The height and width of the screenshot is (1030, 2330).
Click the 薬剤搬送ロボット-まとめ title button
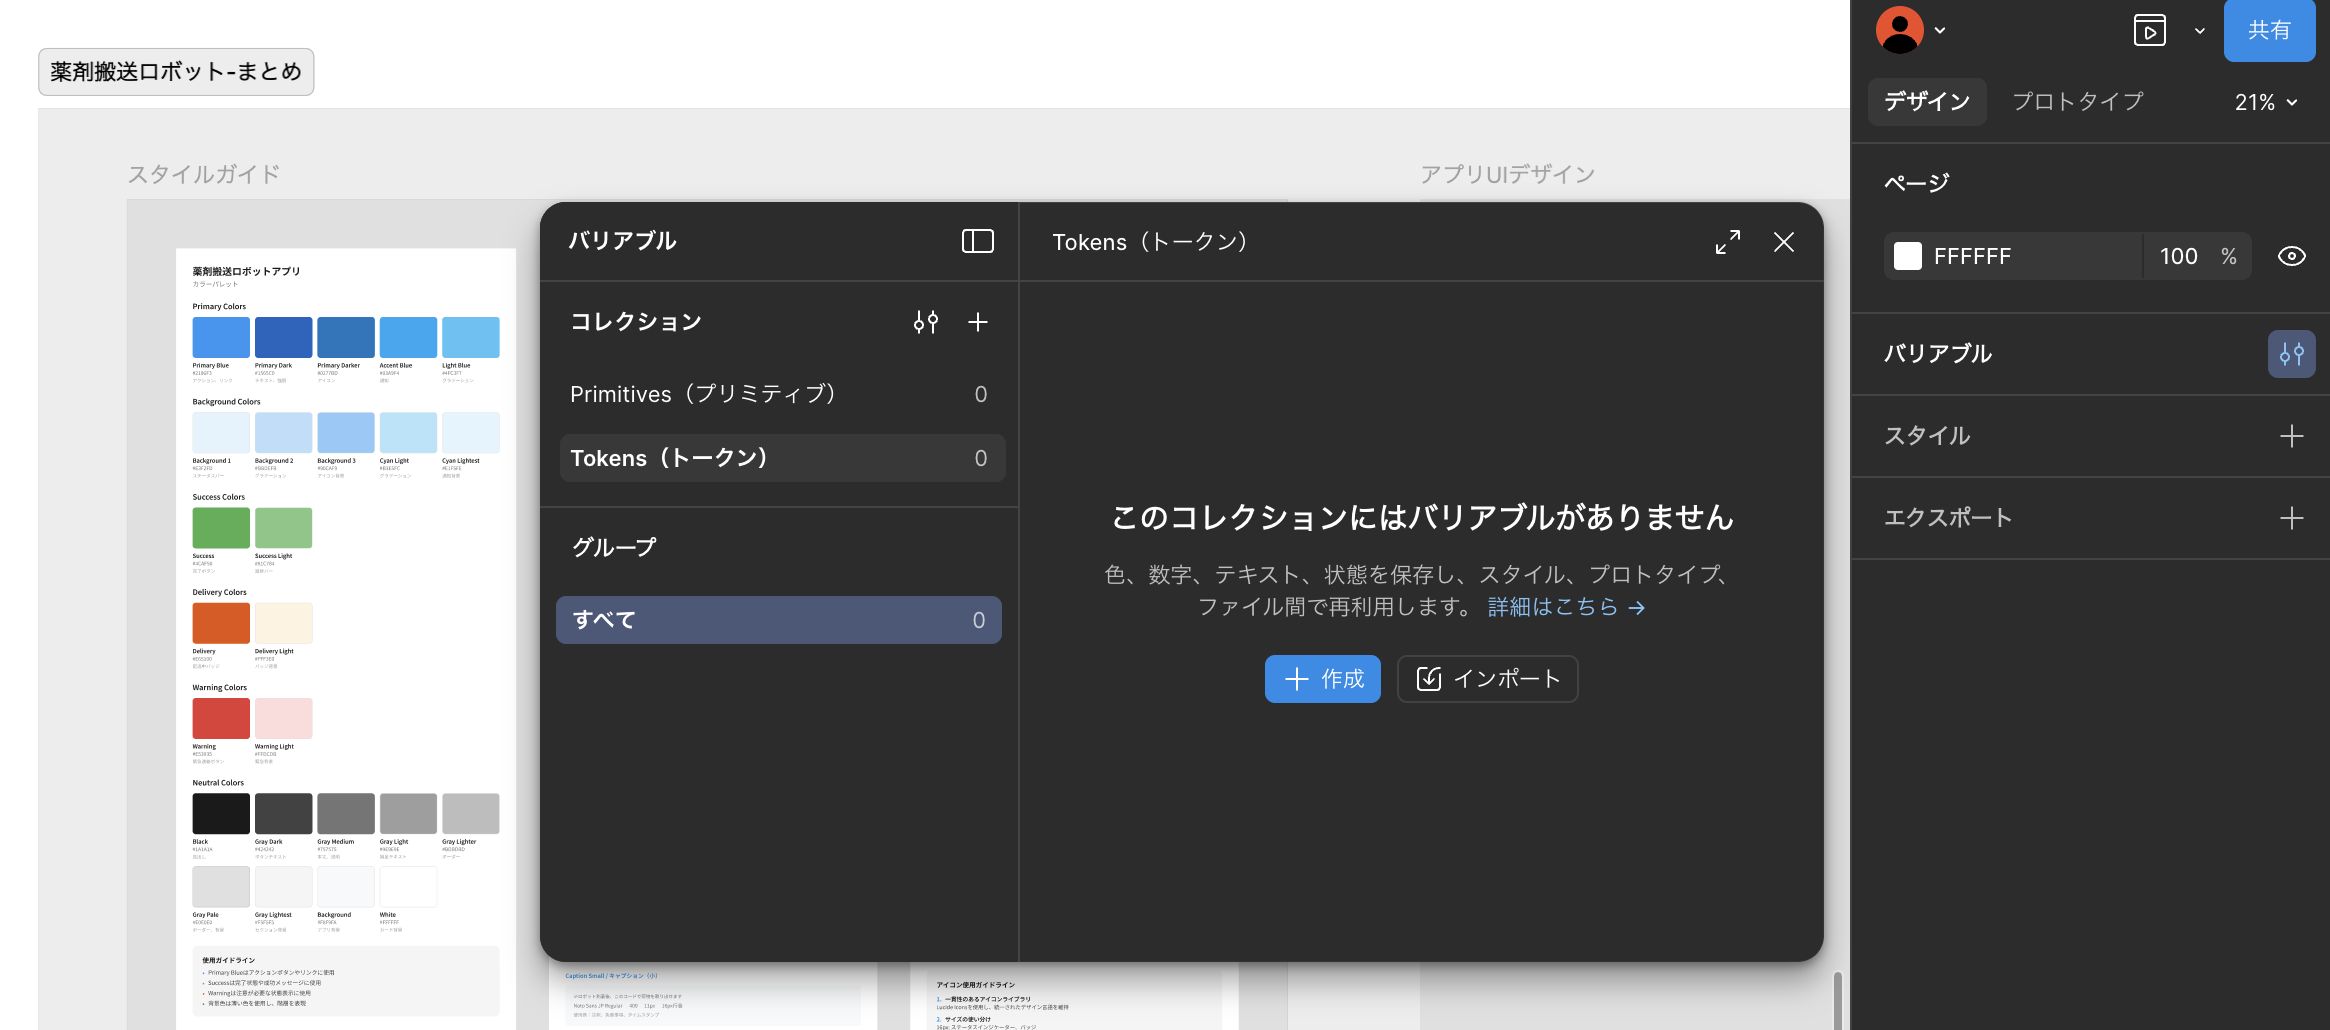[176, 72]
